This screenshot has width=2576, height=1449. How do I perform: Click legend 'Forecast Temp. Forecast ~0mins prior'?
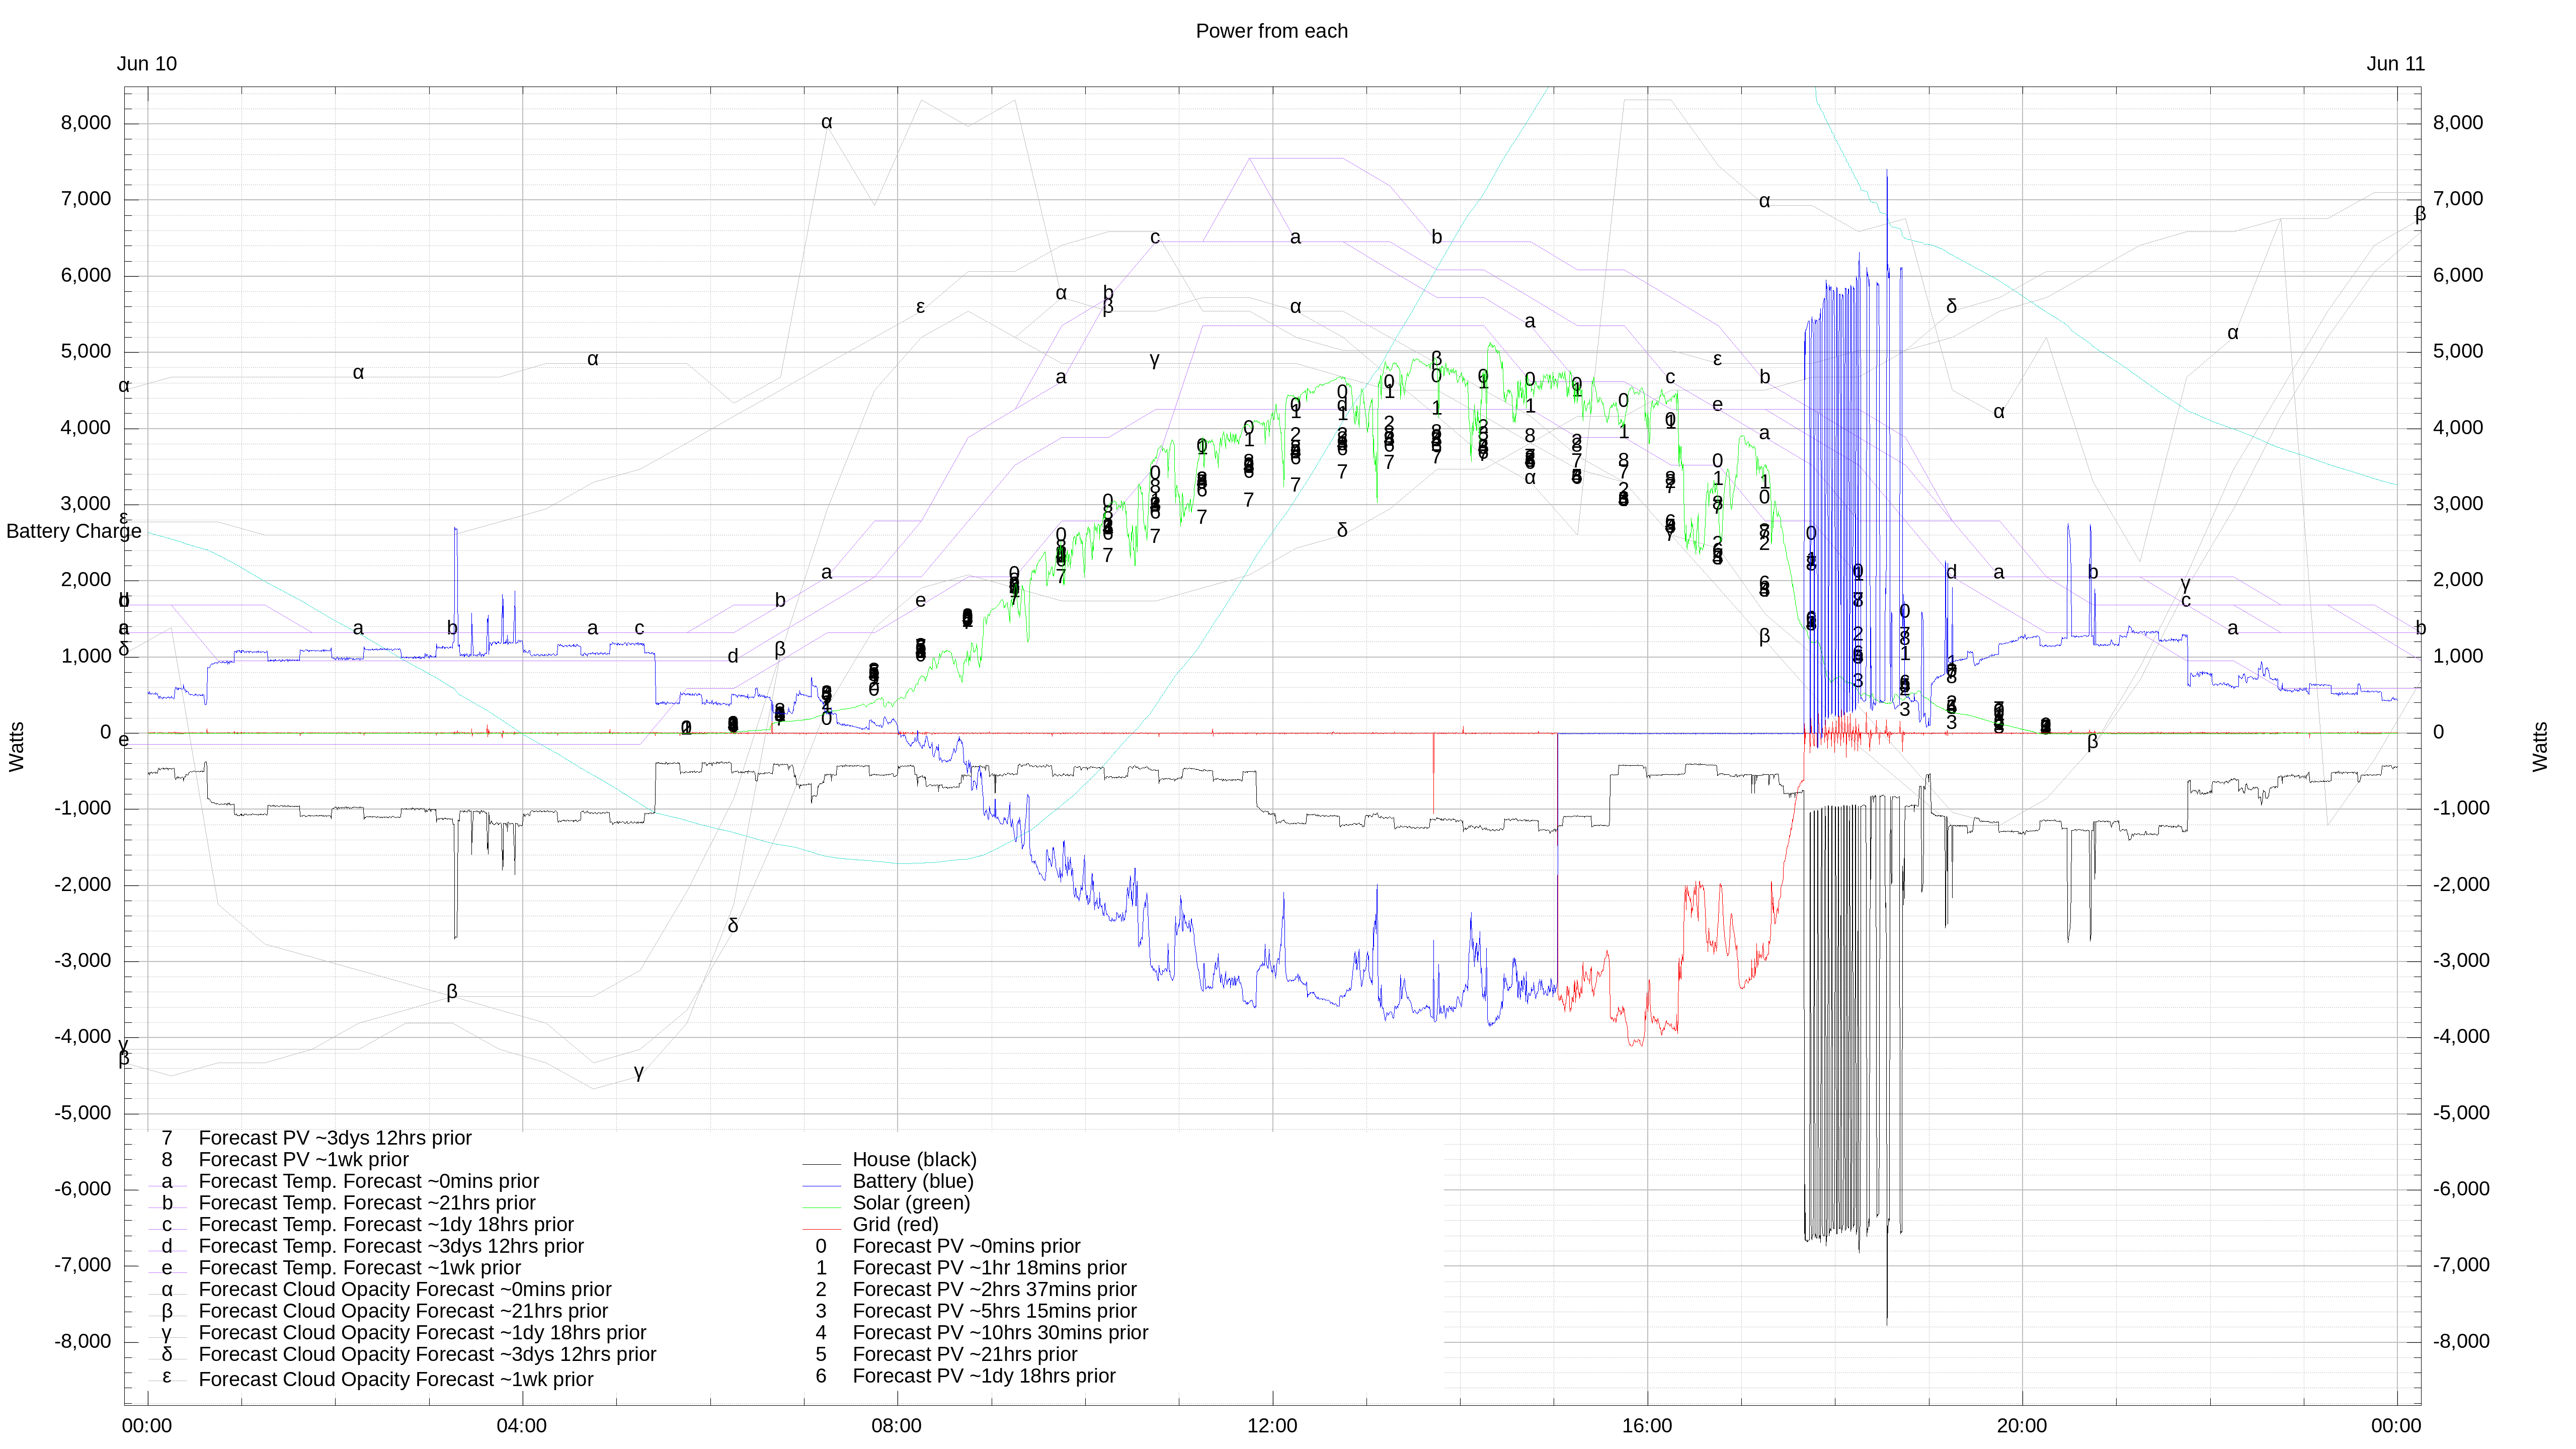pyautogui.click(x=369, y=1181)
